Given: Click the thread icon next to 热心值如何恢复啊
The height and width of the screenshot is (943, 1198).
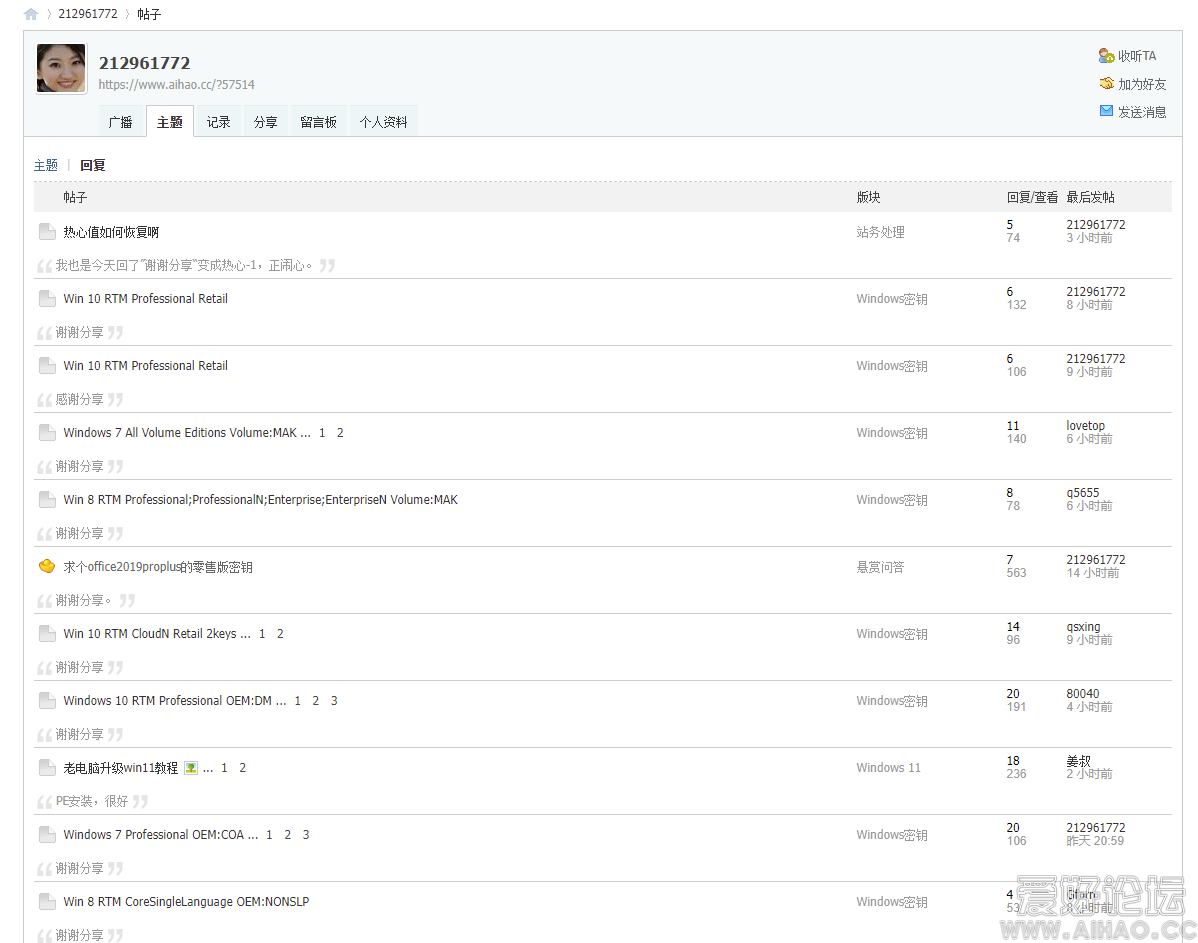Looking at the screenshot, I should (x=47, y=232).
